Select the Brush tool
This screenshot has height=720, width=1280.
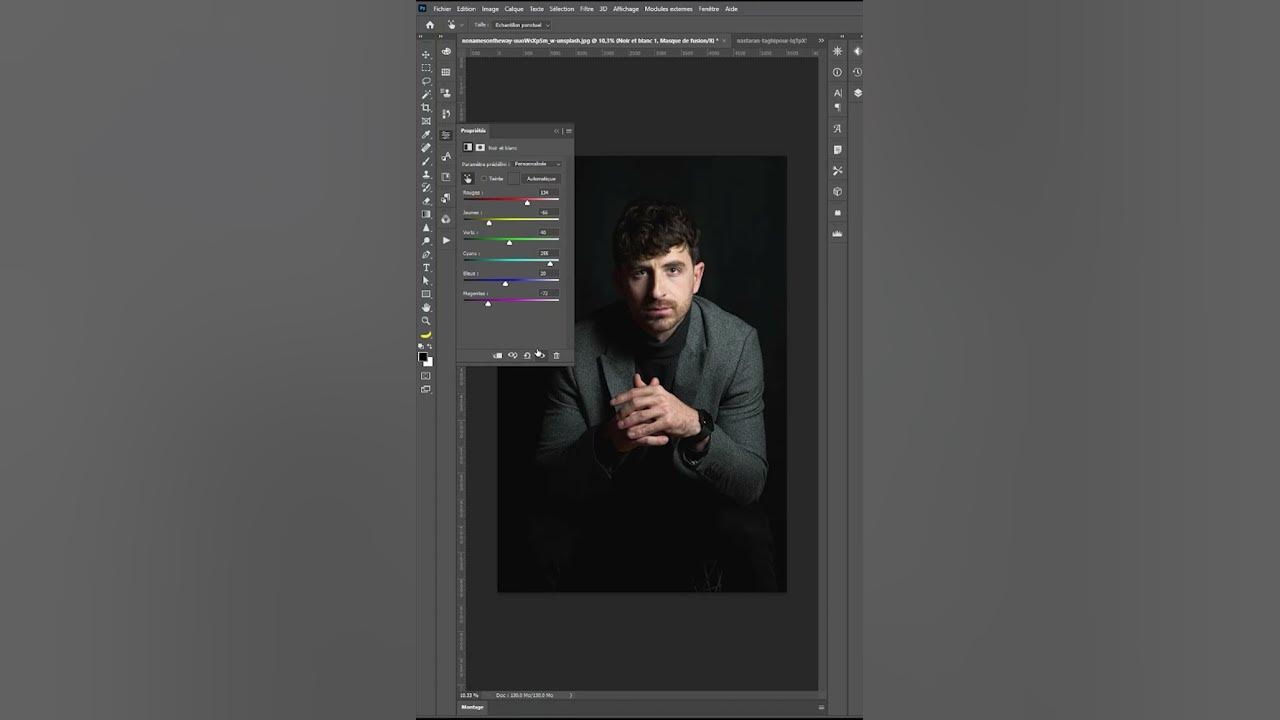point(426,161)
